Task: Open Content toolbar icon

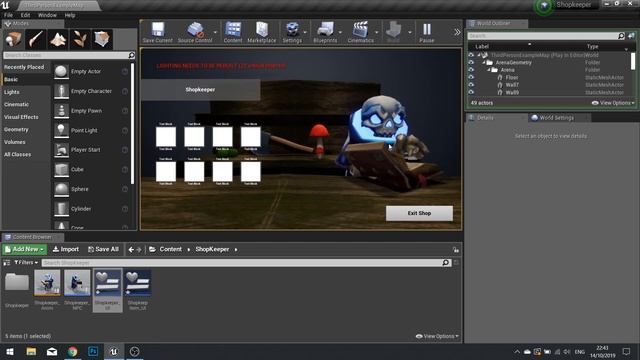Action: [233, 32]
